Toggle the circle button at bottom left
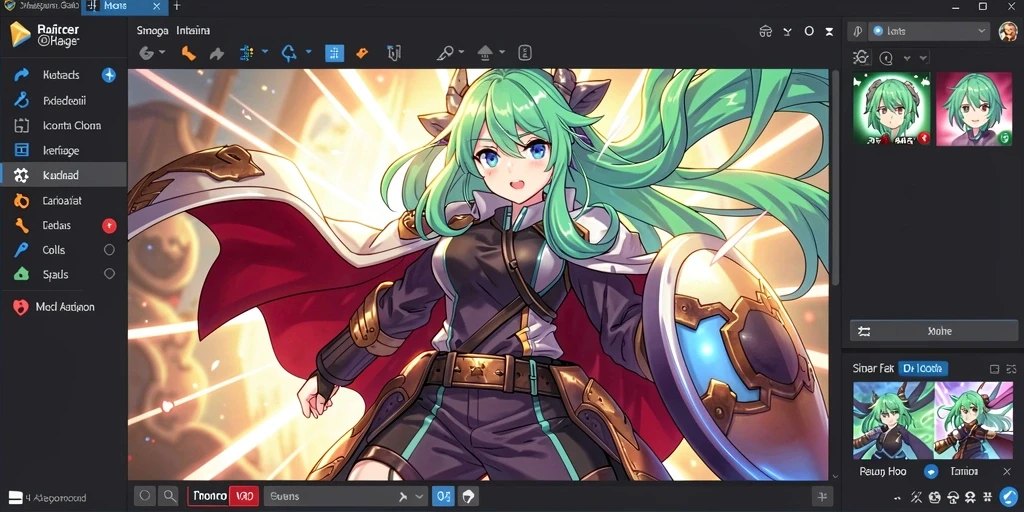This screenshot has height=512, width=1024. 145,496
